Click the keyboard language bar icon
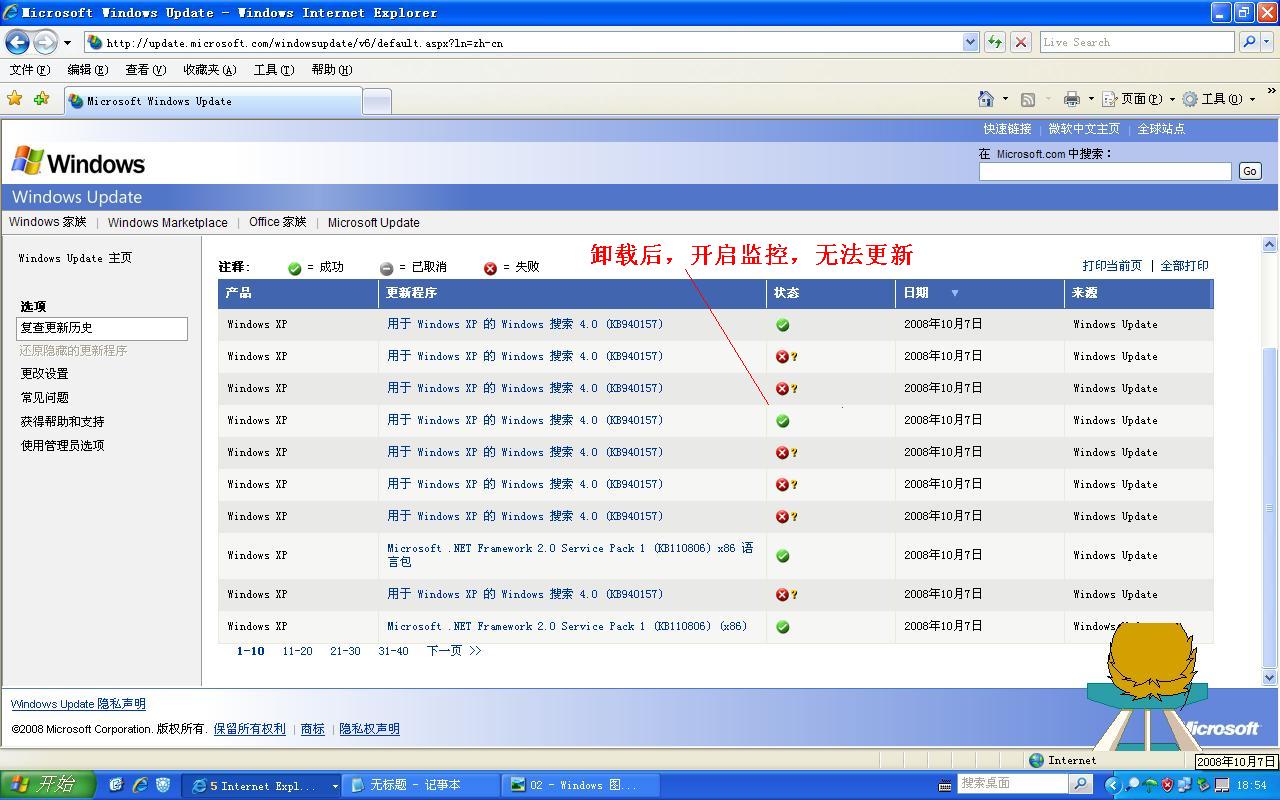Screen dimensions: 1280x800 point(945,785)
